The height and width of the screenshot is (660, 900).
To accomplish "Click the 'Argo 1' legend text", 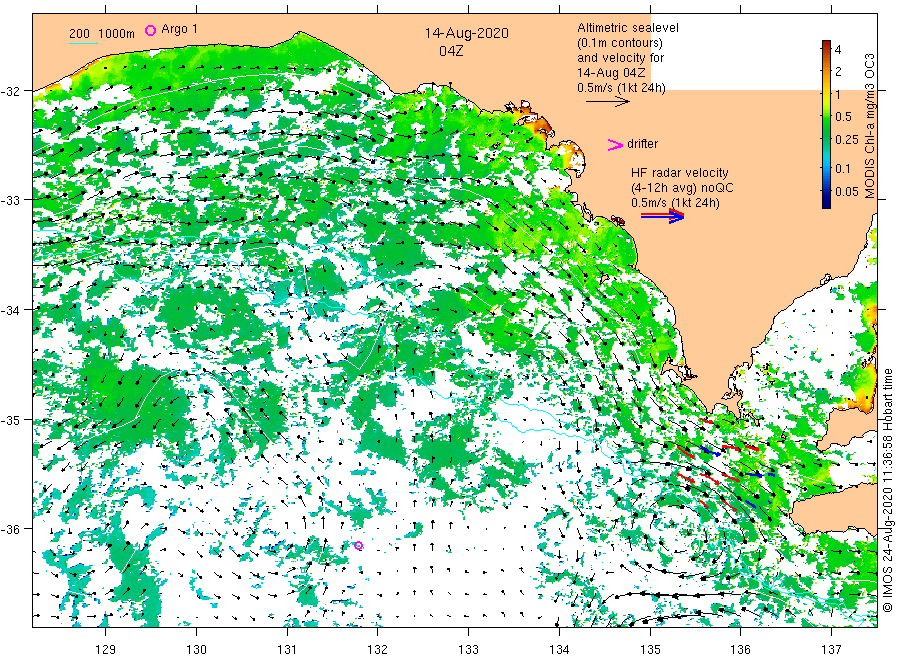I will click(x=179, y=29).
